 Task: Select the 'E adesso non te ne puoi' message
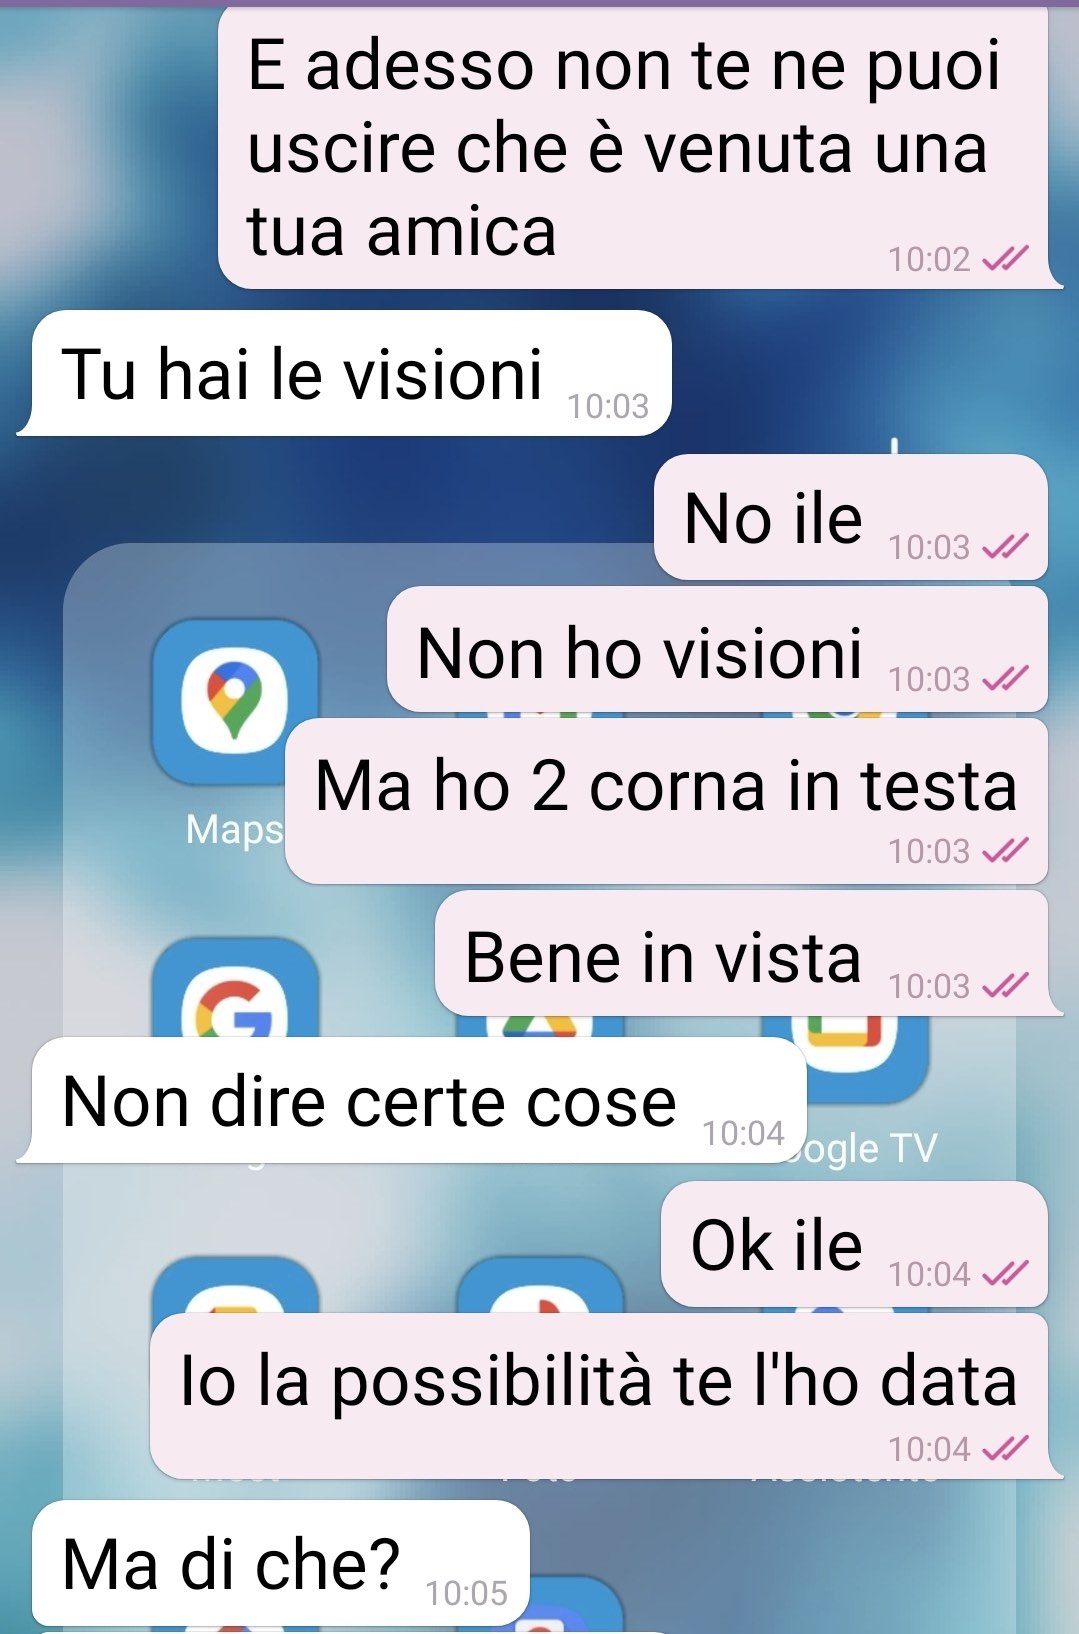639,148
